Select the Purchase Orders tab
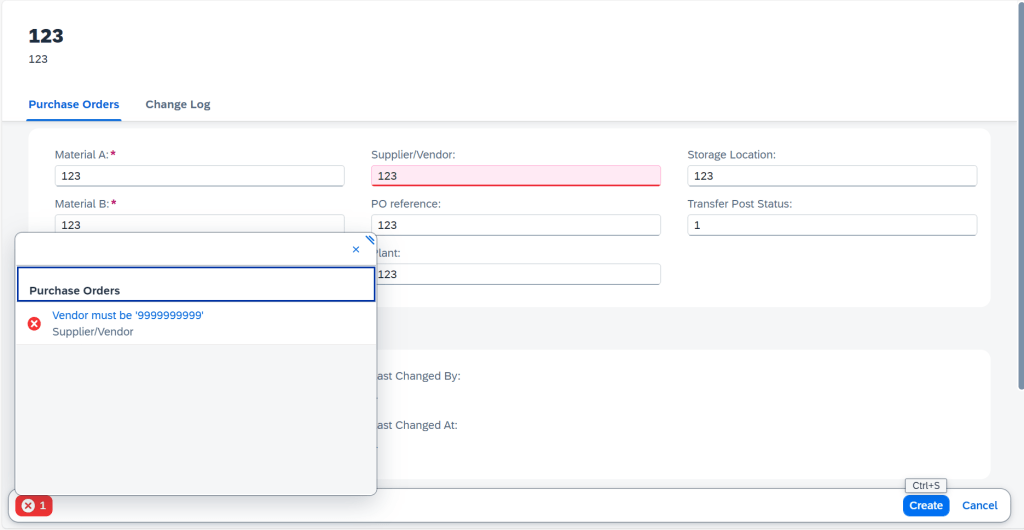 coord(74,105)
